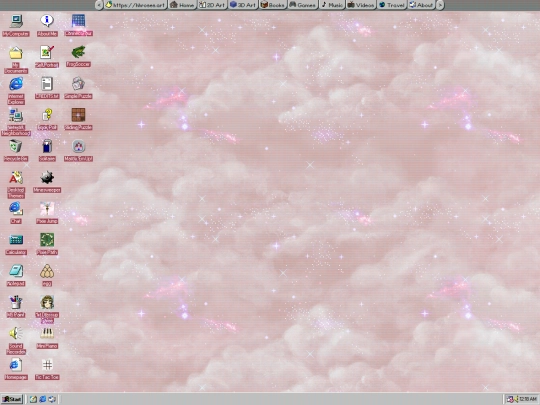Click the system tray volume icon
The width and height of the screenshot is (540, 405).
[516, 399]
